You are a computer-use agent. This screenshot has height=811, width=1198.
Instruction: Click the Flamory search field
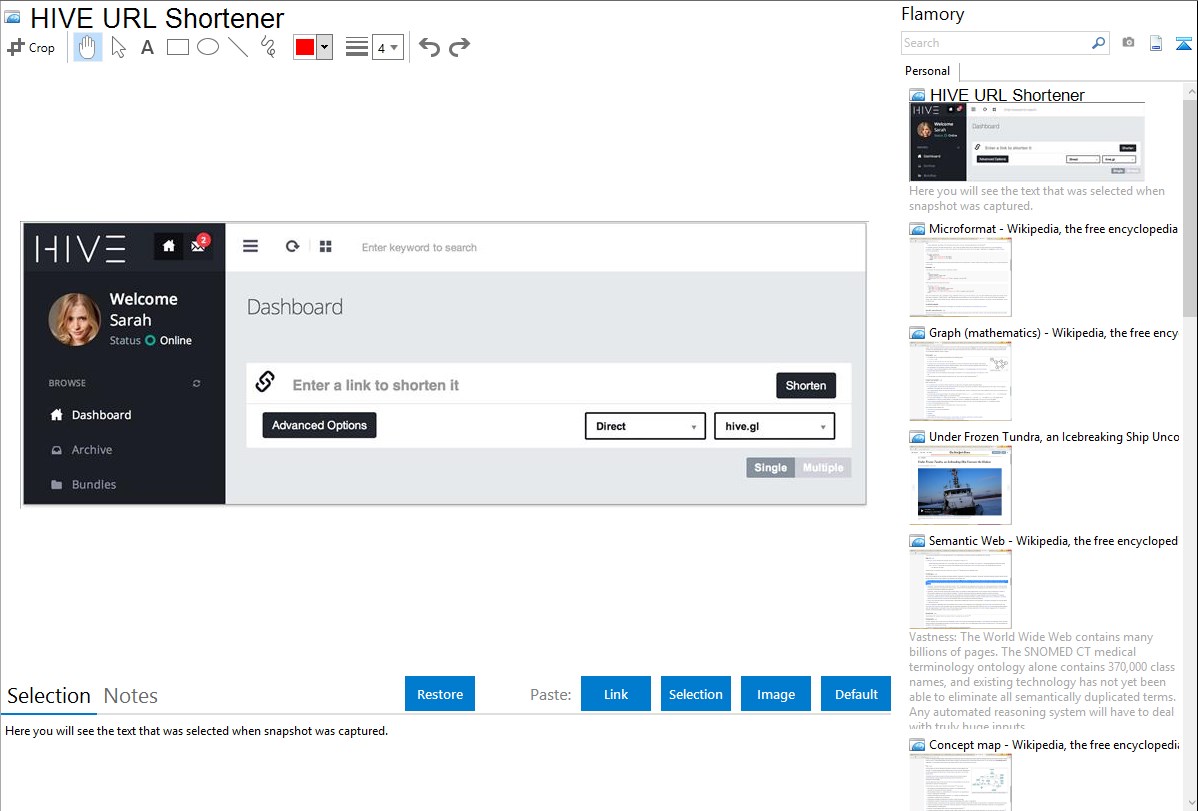click(995, 43)
